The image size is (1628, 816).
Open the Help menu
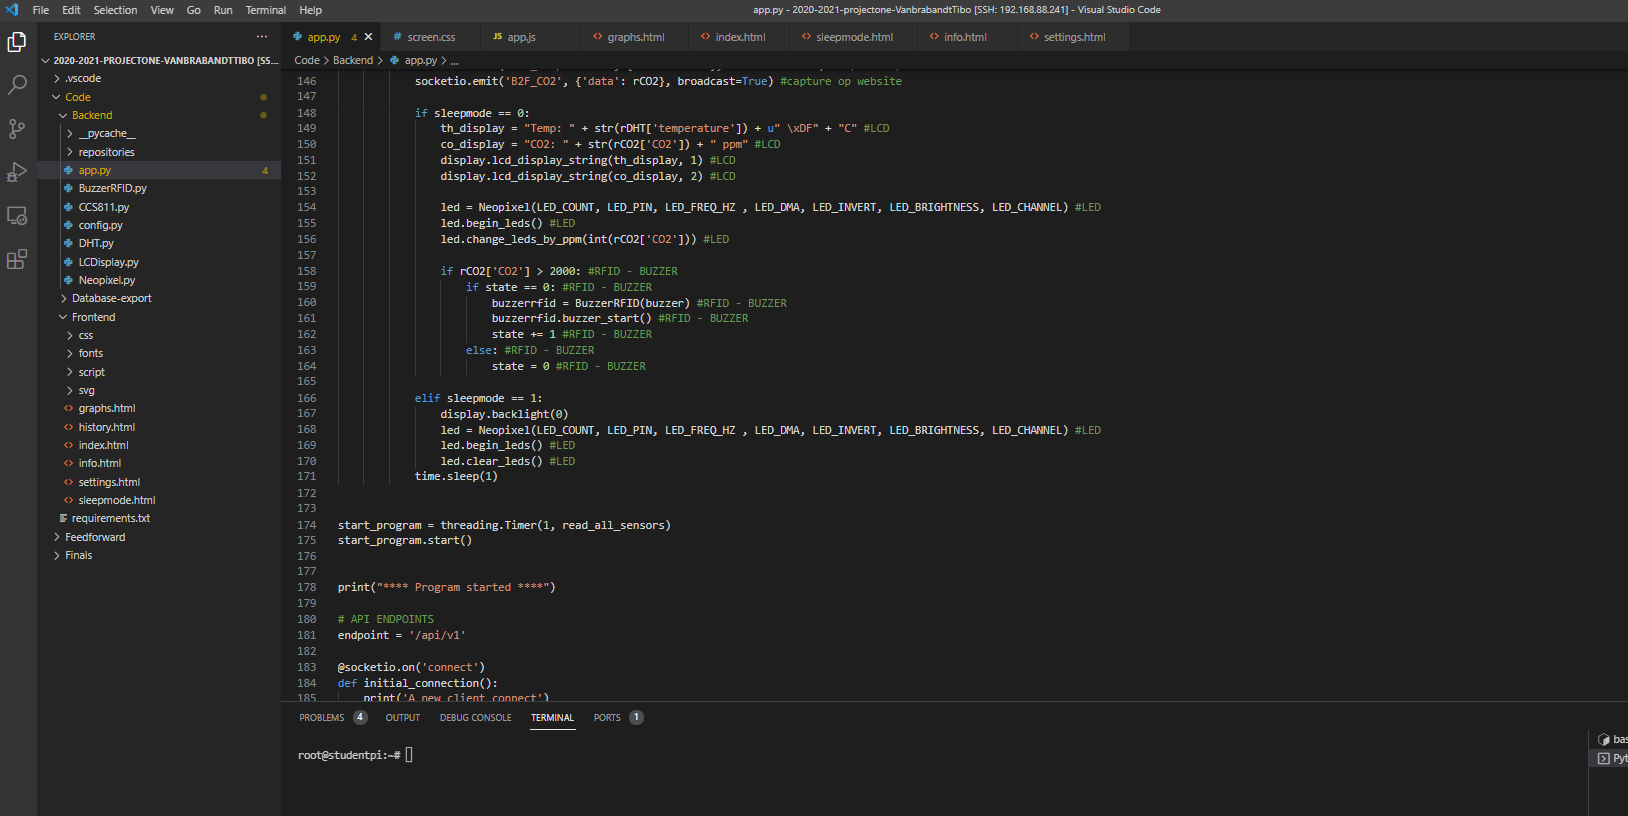(x=311, y=10)
